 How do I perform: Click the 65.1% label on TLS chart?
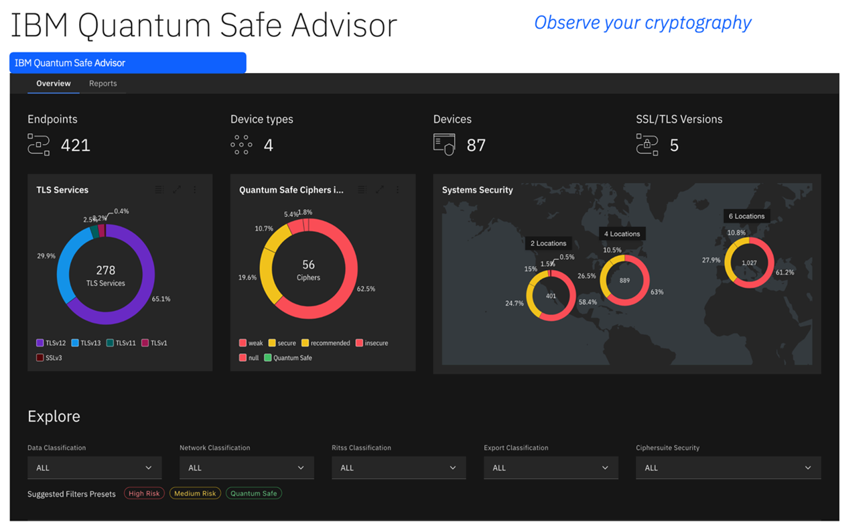click(161, 299)
